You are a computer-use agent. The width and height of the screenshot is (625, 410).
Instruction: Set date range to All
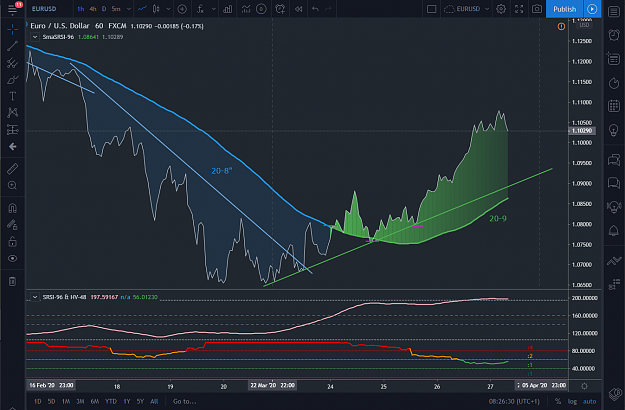(x=154, y=401)
